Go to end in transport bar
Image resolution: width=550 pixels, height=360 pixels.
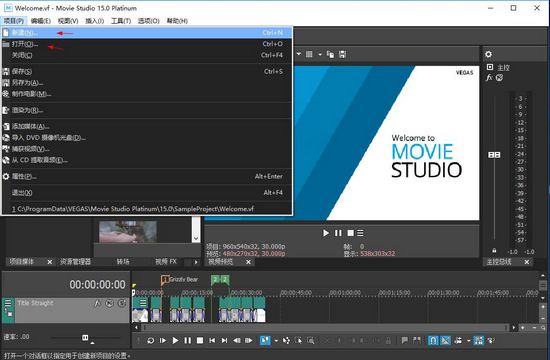point(224,340)
